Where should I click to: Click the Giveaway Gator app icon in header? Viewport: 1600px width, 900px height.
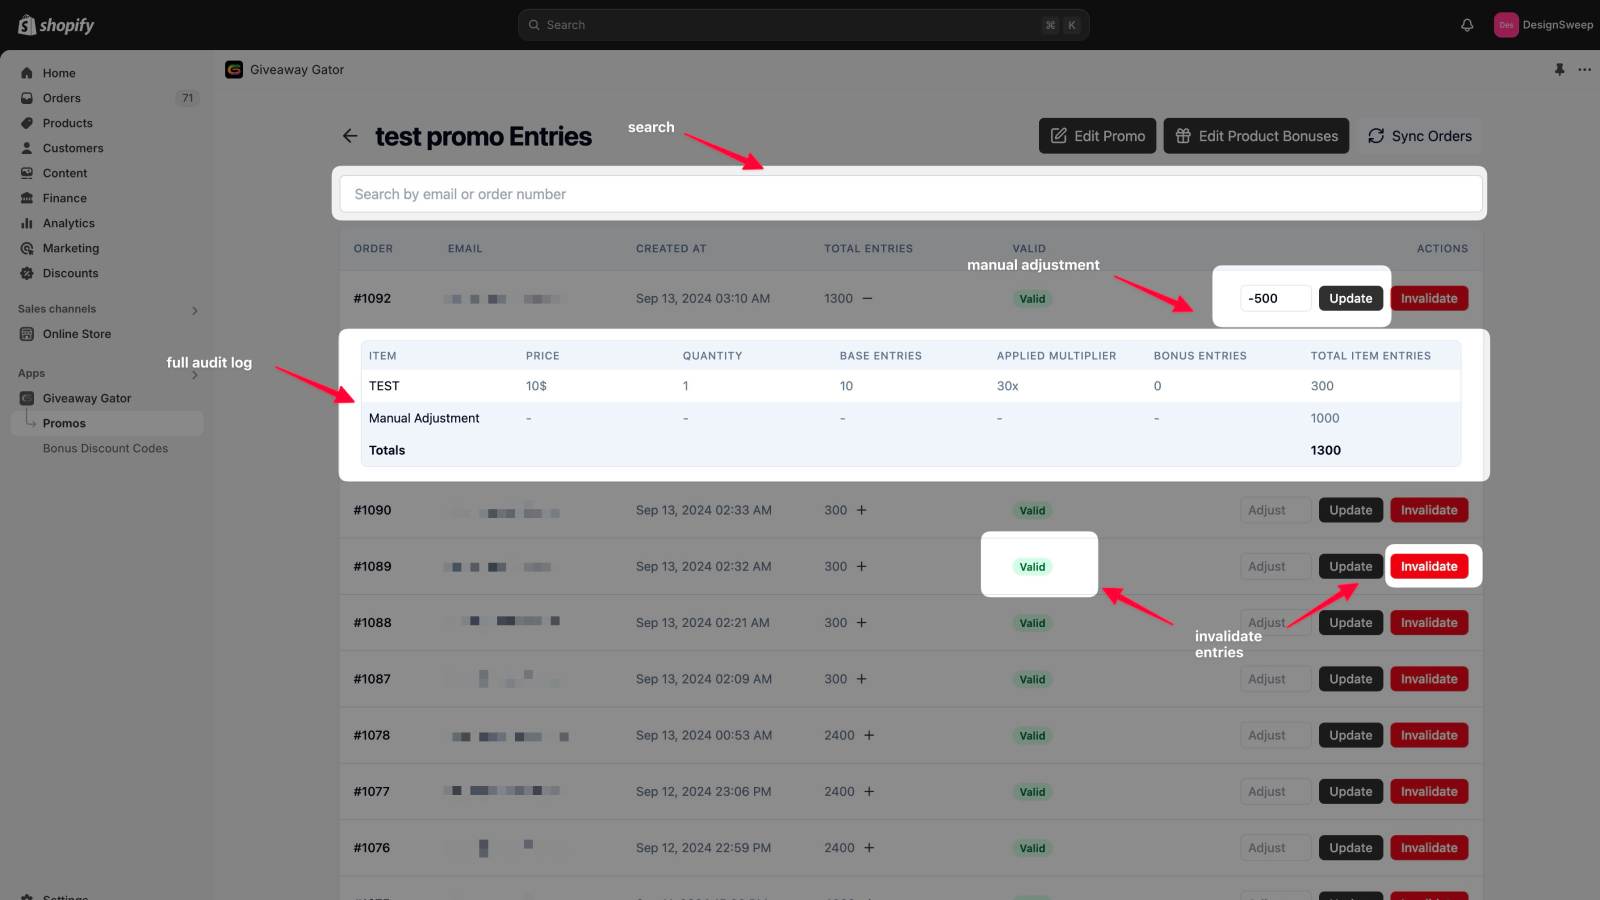[x=234, y=70]
